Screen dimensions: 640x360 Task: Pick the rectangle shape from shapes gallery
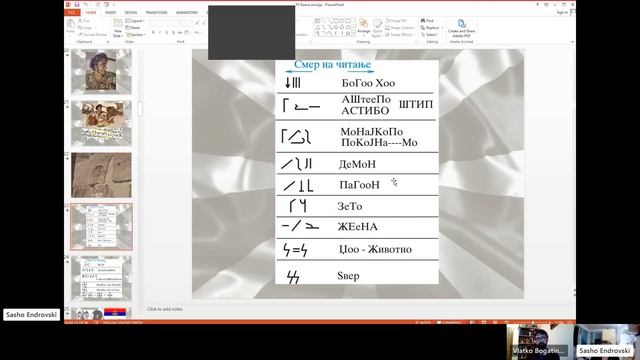pyautogui.click(x=336, y=21)
